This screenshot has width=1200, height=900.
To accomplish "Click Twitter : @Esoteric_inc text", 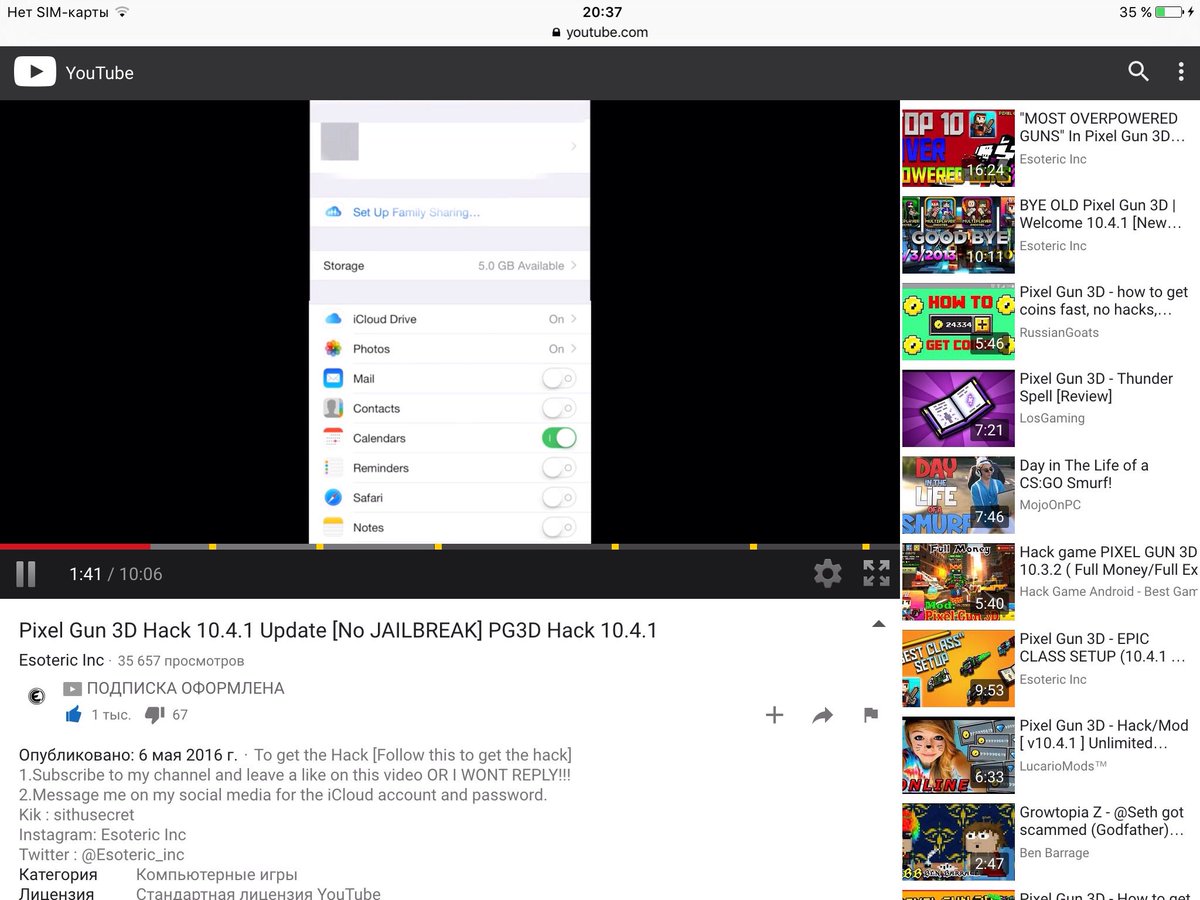I will [x=101, y=855].
